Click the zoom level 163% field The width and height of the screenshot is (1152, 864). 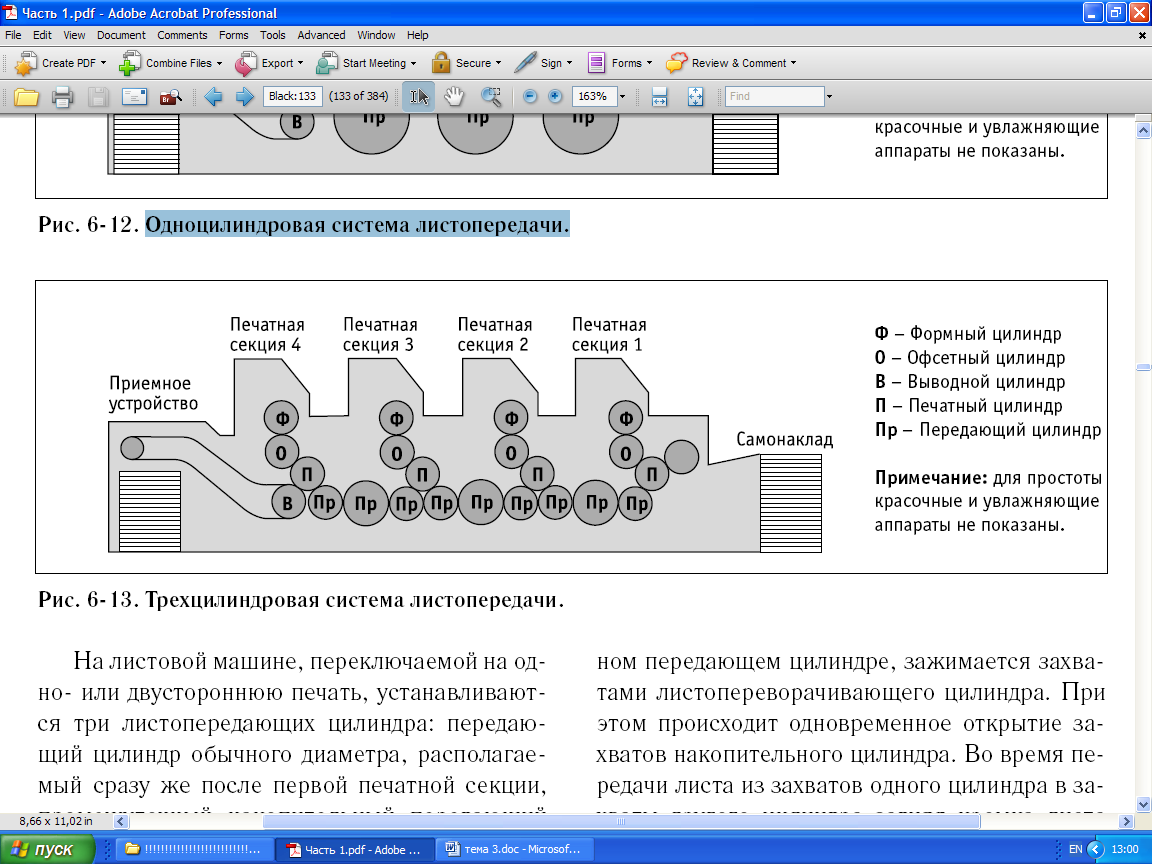pos(594,96)
